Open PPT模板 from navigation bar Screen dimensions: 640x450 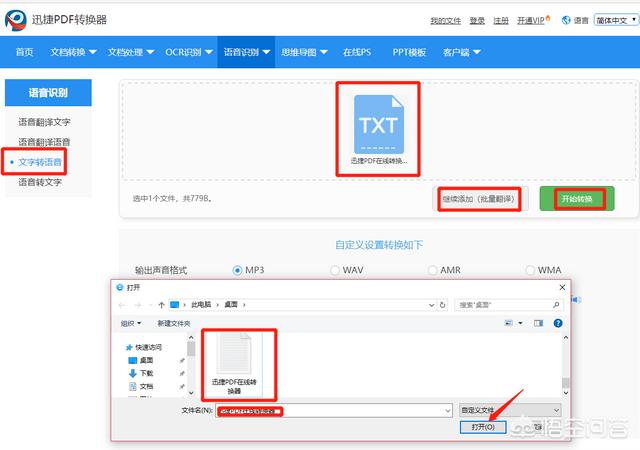coord(409,52)
